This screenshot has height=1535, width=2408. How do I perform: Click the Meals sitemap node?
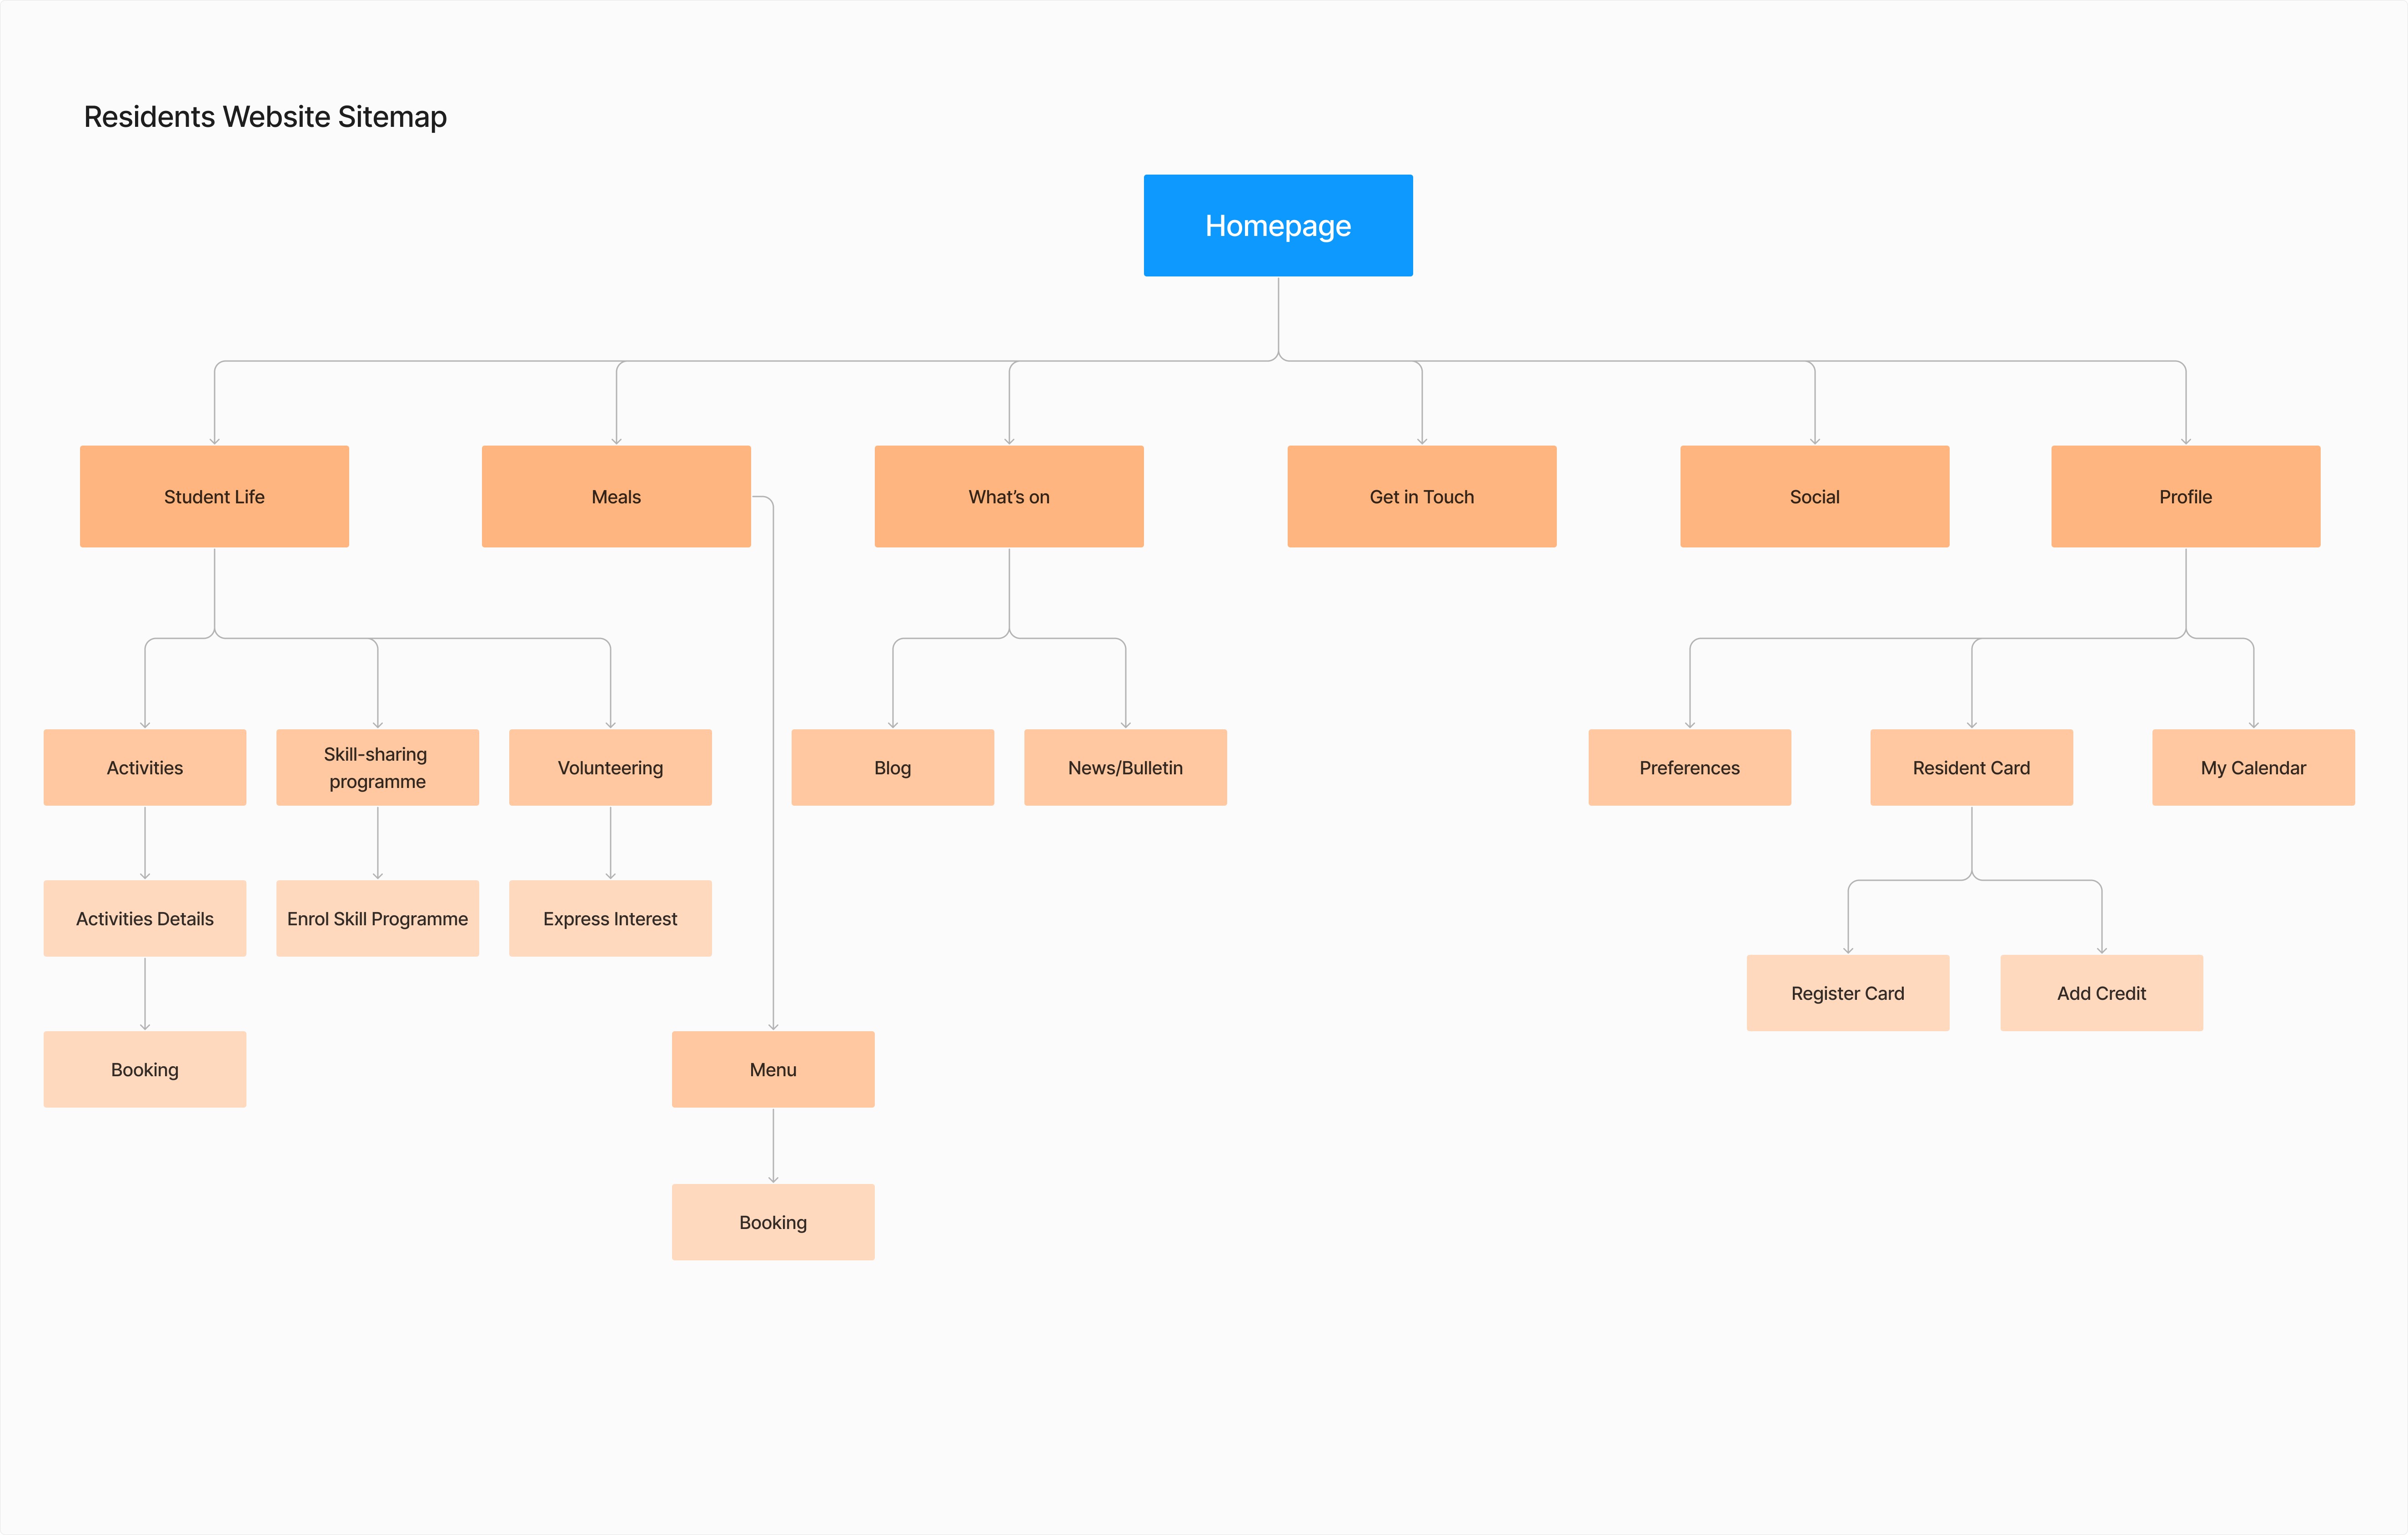pos(616,496)
